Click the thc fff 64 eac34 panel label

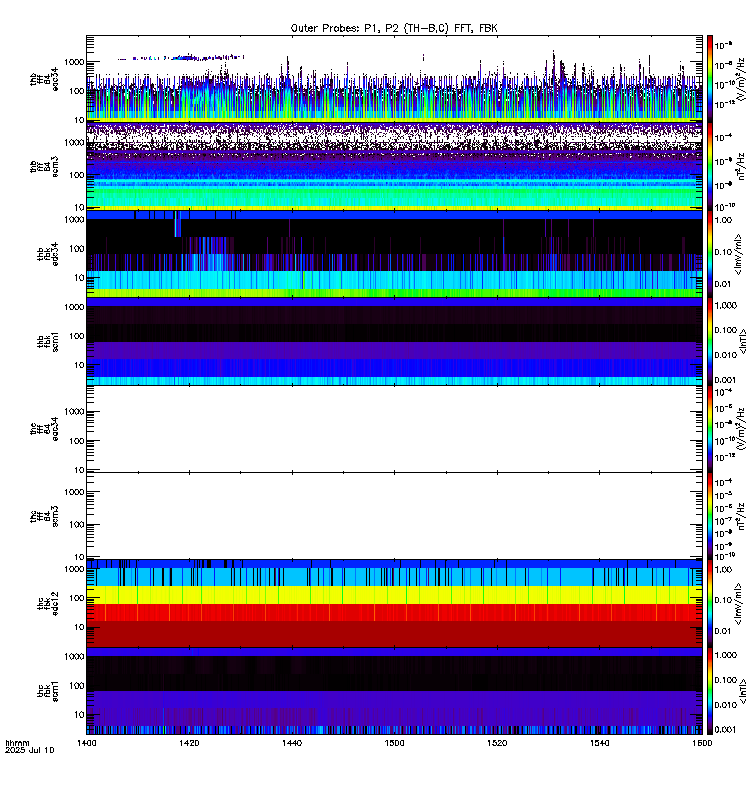click(44, 429)
